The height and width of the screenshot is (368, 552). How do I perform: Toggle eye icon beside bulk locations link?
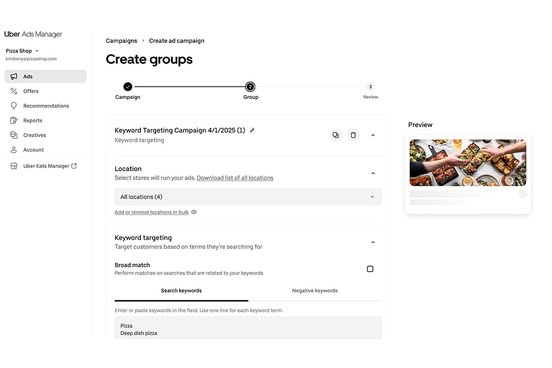pyautogui.click(x=194, y=212)
